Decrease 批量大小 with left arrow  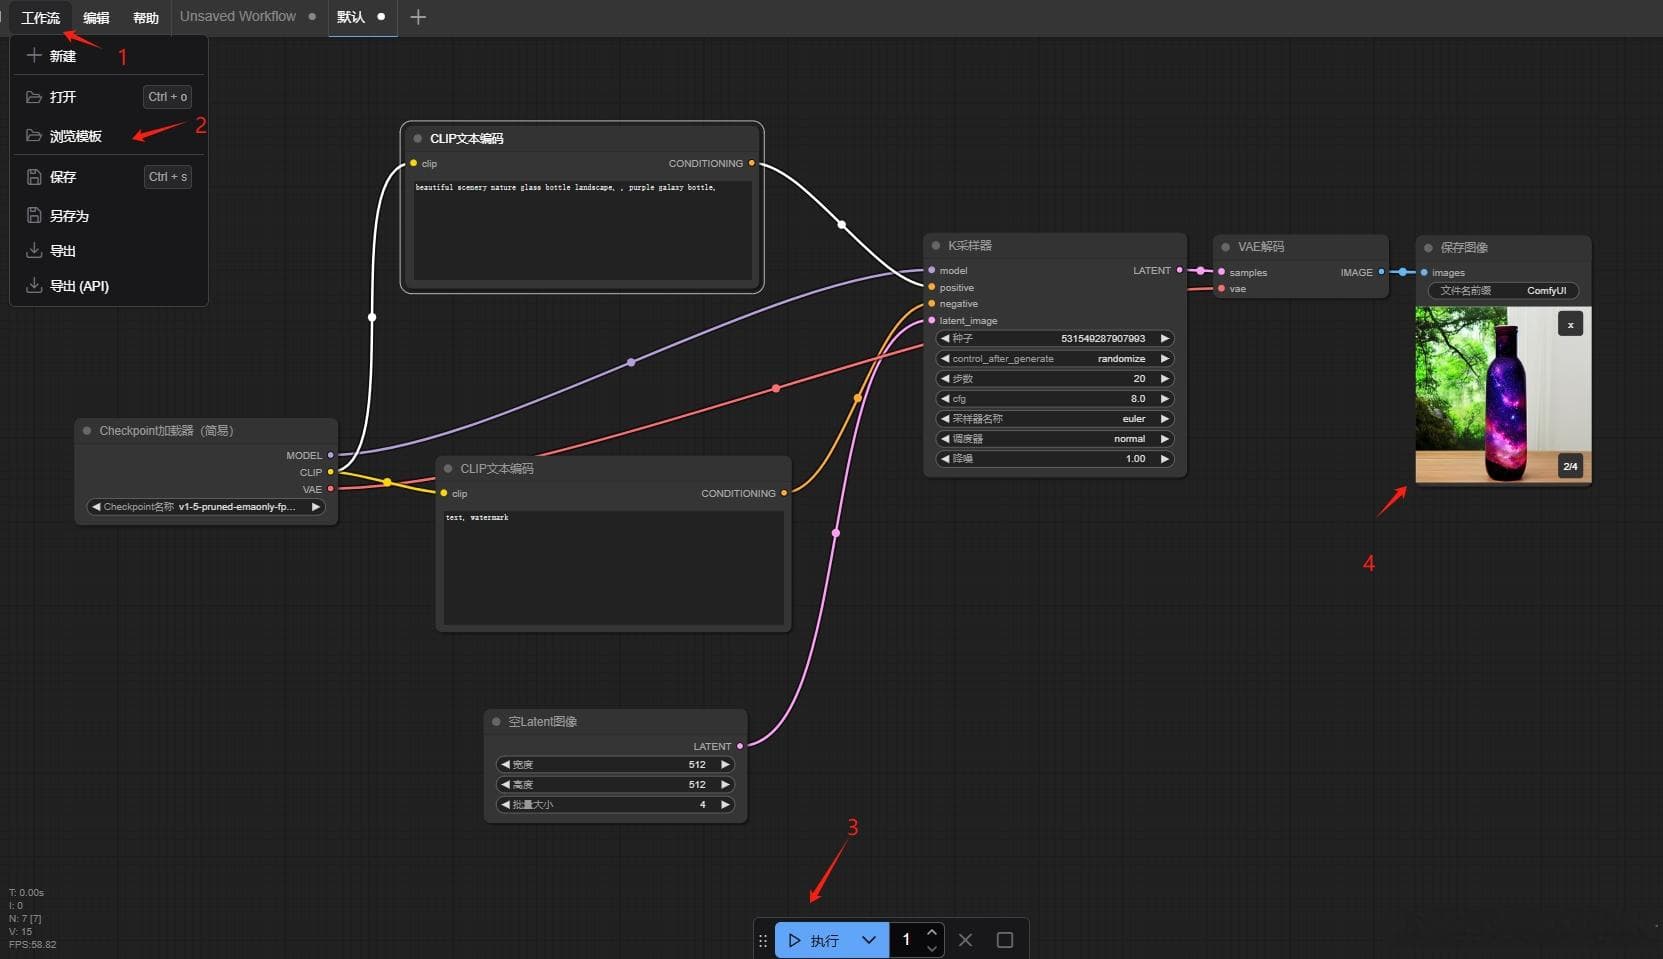click(x=505, y=805)
